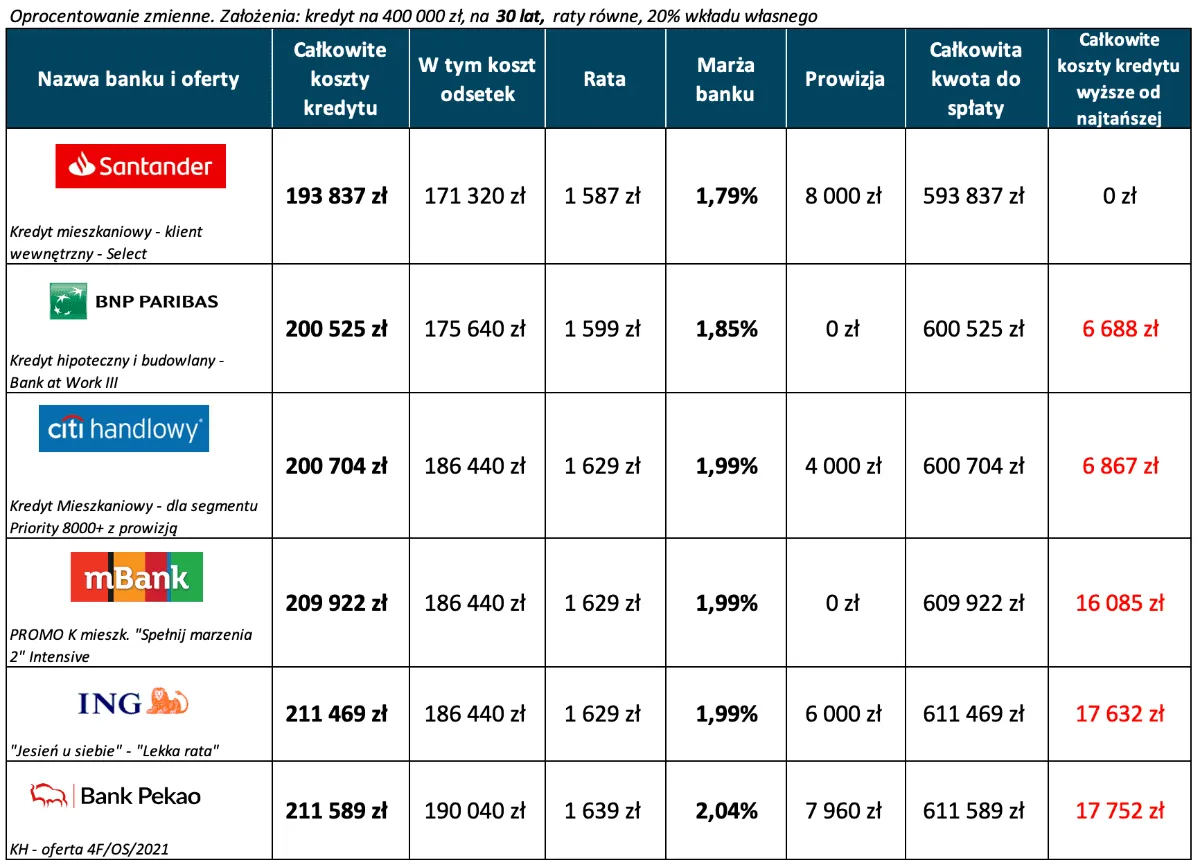Screen dimensions: 1200x867
Task: Click the red 6 688 zł difference value
Action: [1119, 328]
